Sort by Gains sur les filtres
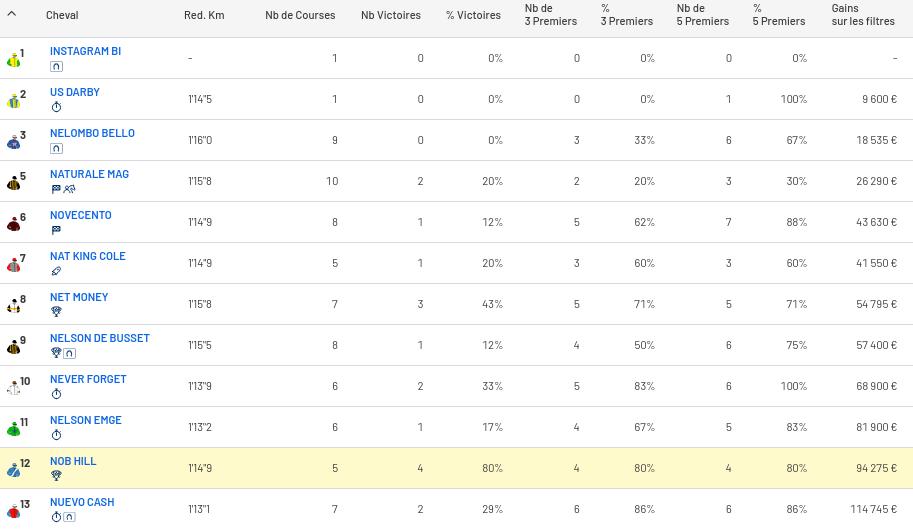913x531 pixels. coord(862,15)
